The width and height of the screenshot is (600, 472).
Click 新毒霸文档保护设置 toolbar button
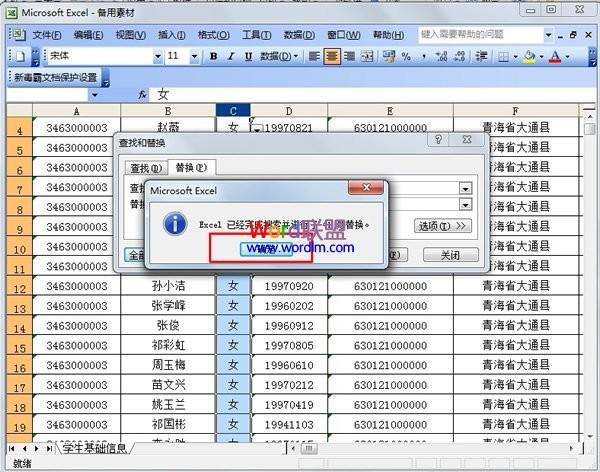(x=56, y=77)
